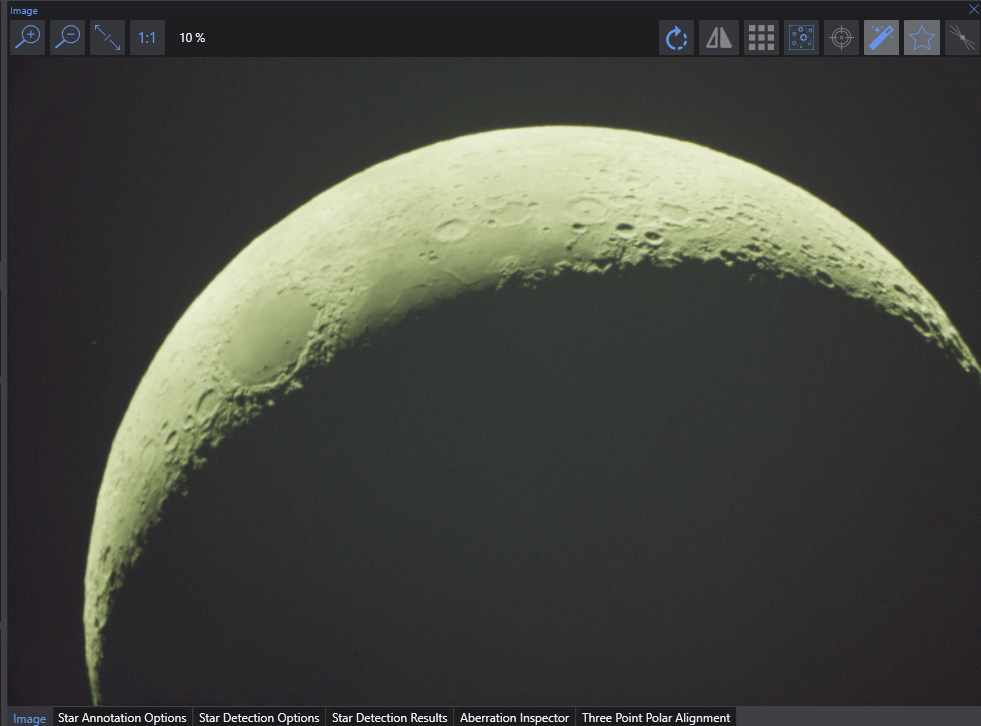Toggle star detection star icon
The image size is (981, 726).
(921, 38)
